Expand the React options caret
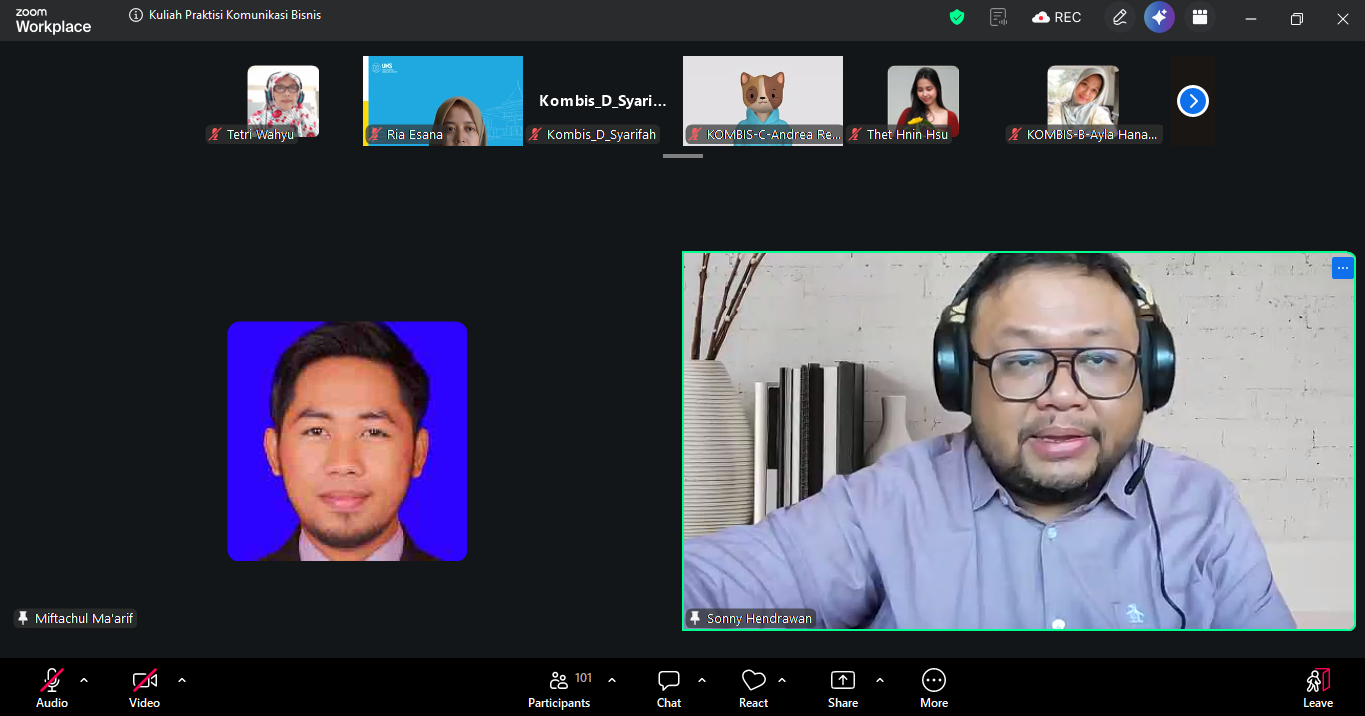The image size is (1365, 716). 782,680
